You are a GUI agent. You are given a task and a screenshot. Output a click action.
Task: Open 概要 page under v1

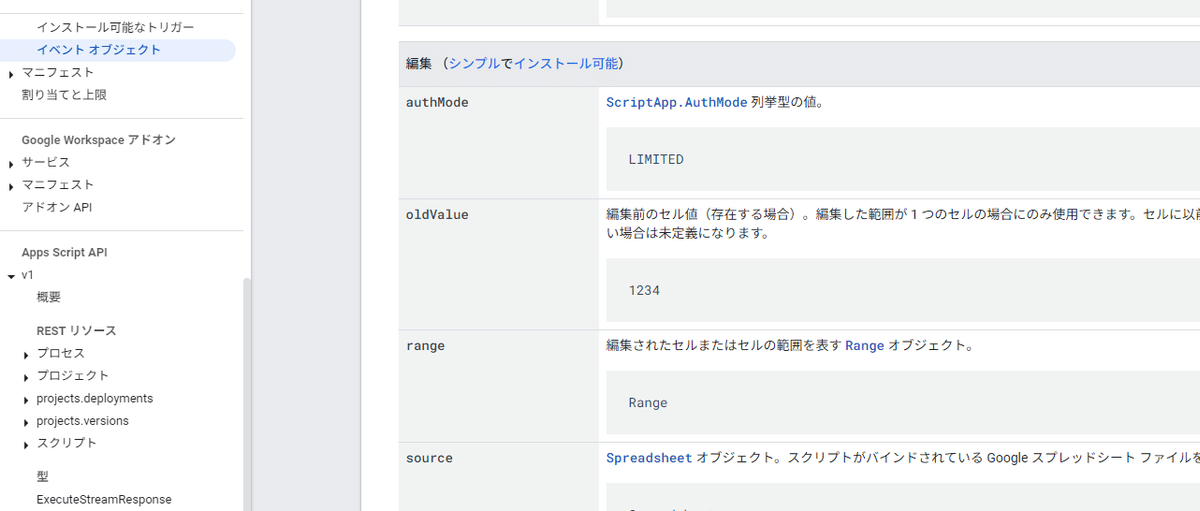49,297
